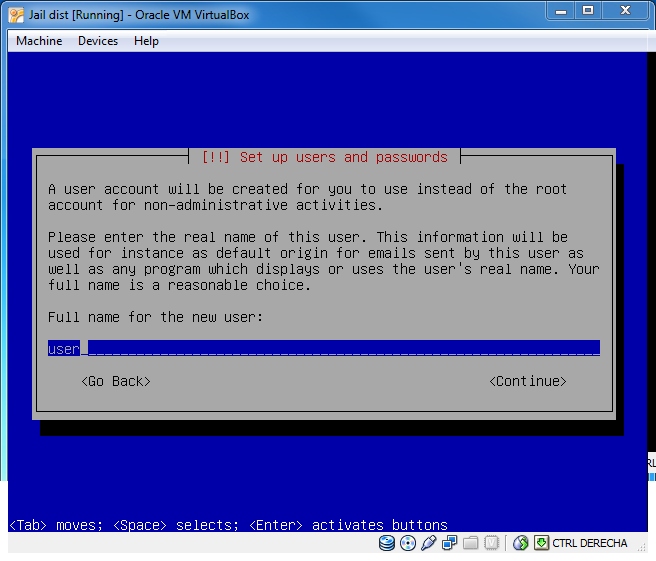Open the hard disk activity indicator

387,543
